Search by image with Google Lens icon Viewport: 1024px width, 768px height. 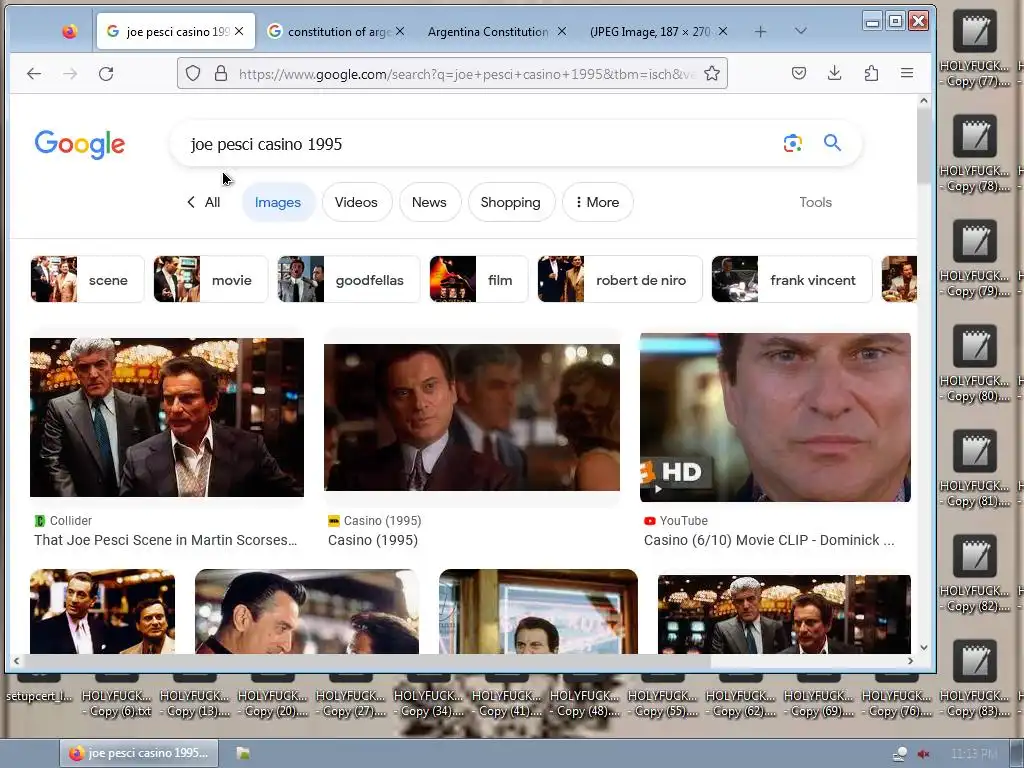(x=792, y=143)
